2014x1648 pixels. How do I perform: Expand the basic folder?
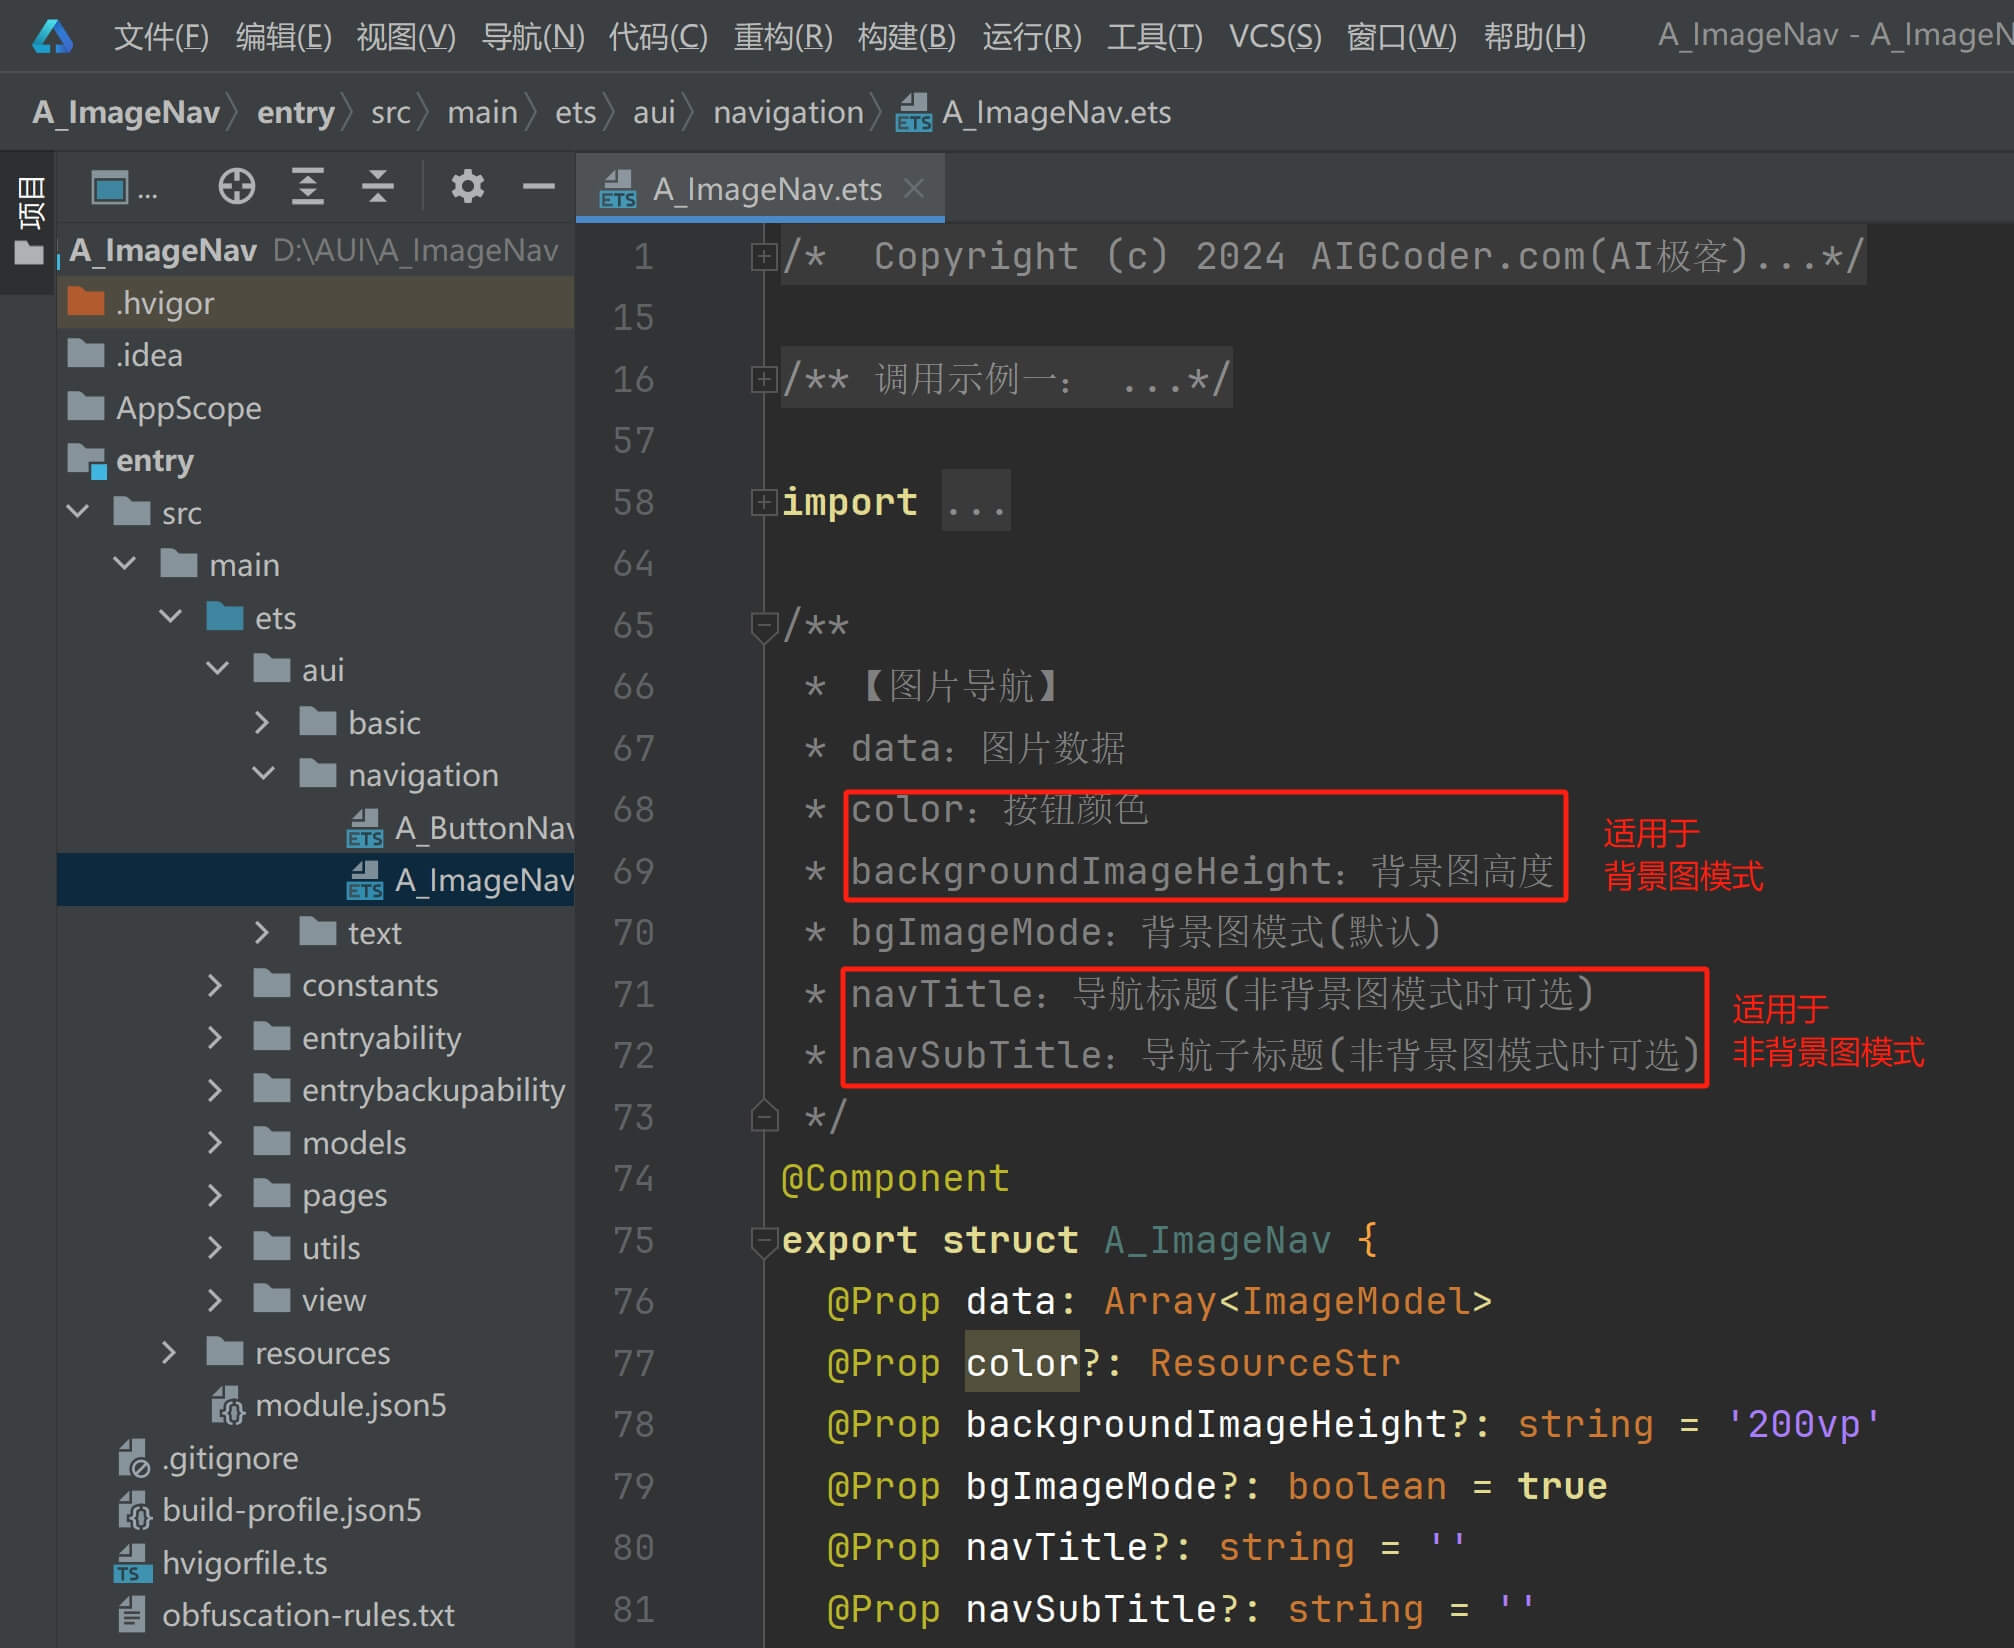click(262, 722)
